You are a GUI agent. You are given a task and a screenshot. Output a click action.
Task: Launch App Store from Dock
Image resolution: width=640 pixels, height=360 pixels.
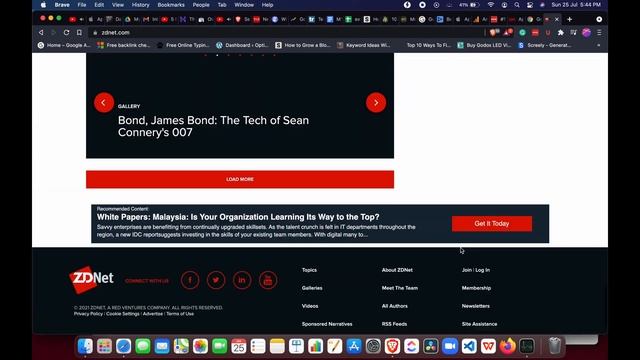pyautogui.click(x=354, y=346)
